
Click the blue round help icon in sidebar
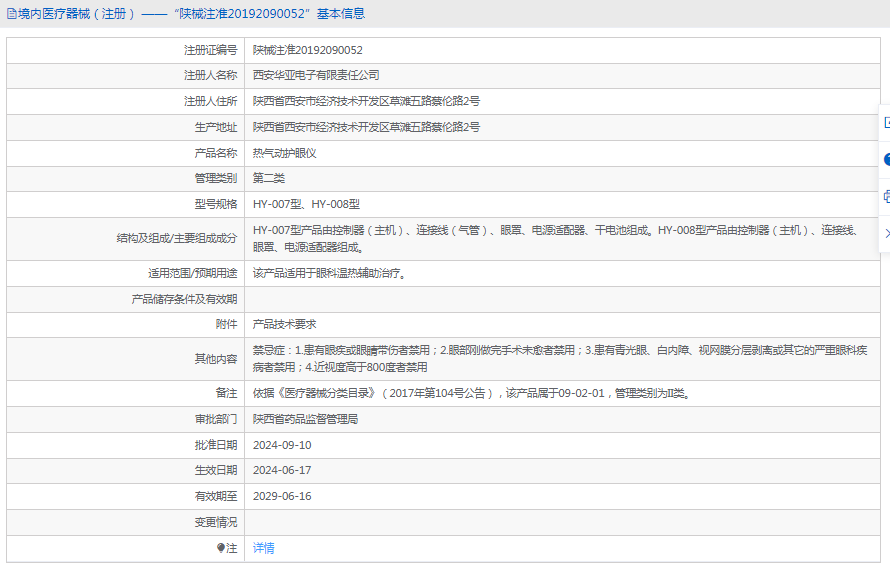click(x=886, y=159)
